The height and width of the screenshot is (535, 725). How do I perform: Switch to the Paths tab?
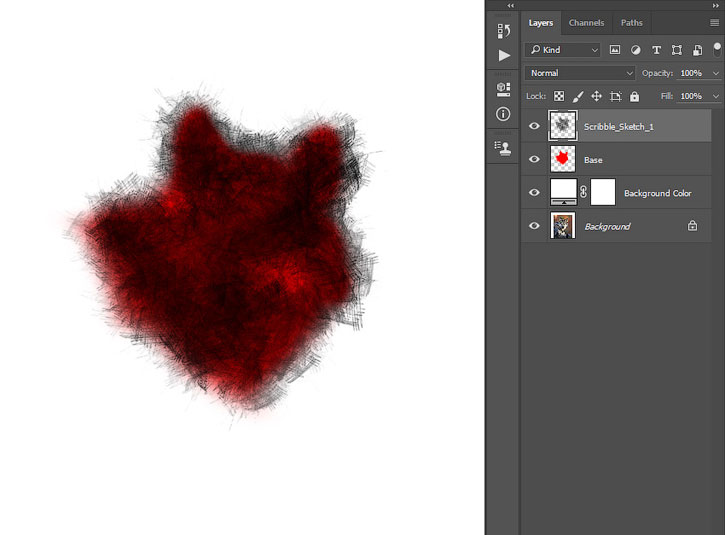(632, 23)
